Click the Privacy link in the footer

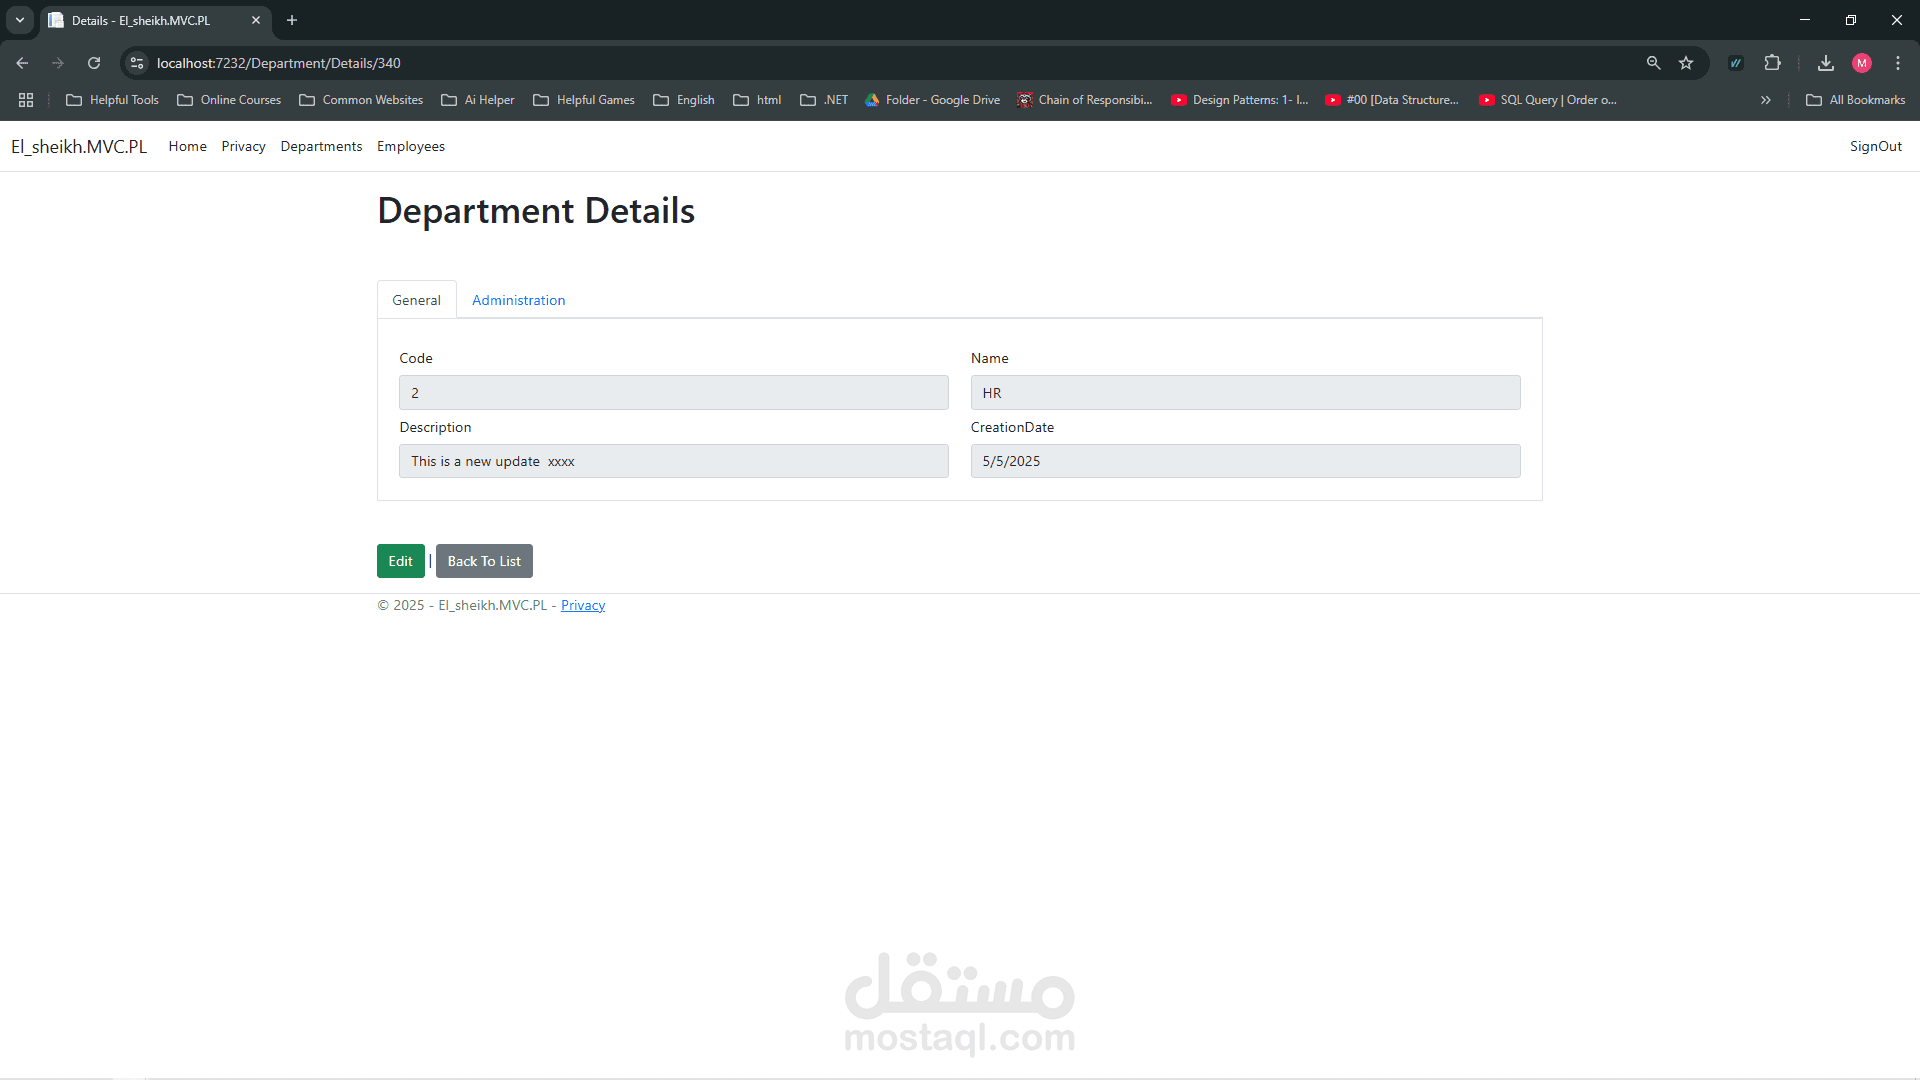[x=582, y=605]
